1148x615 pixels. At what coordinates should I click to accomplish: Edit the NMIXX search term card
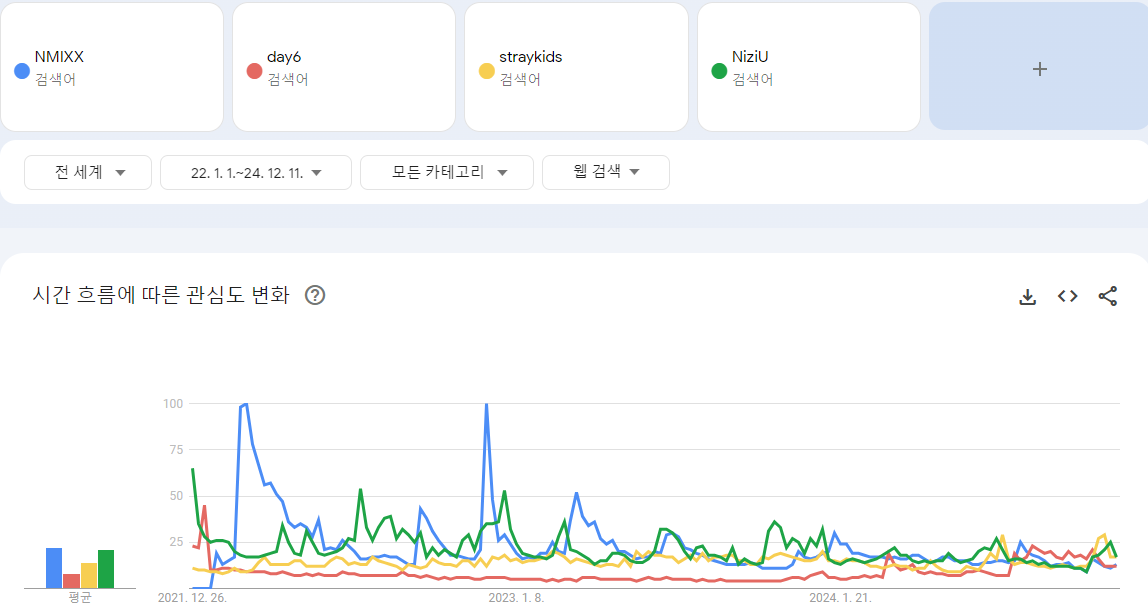112,67
